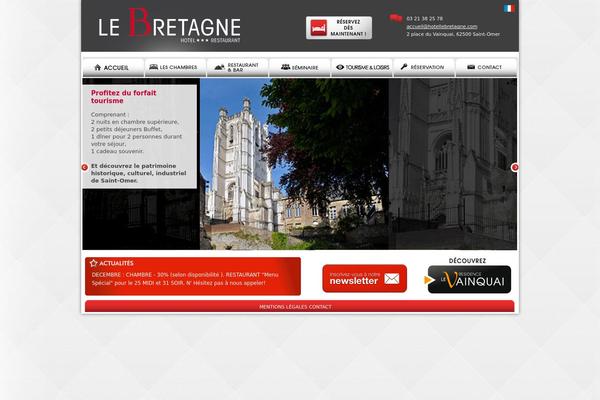600x400 pixels.
Task: Click the Le Bretagne hotel logo
Action: [169, 25]
